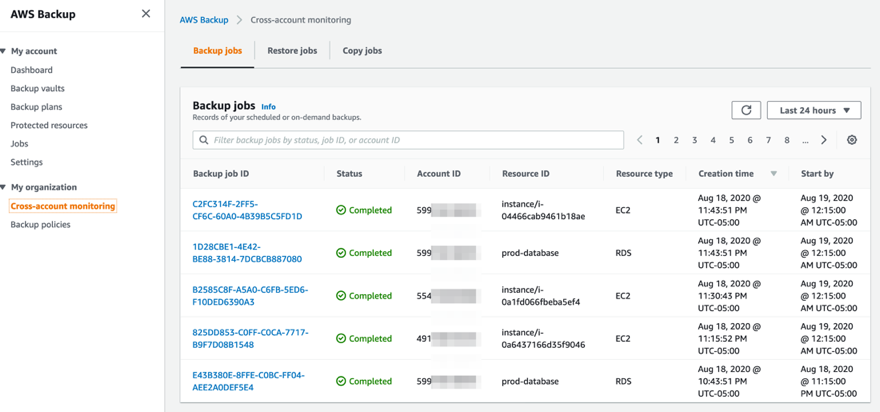Image resolution: width=880 pixels, height=412 pixels.
Task: Go to page 5 of results
Action: click(x=731, y=140)
